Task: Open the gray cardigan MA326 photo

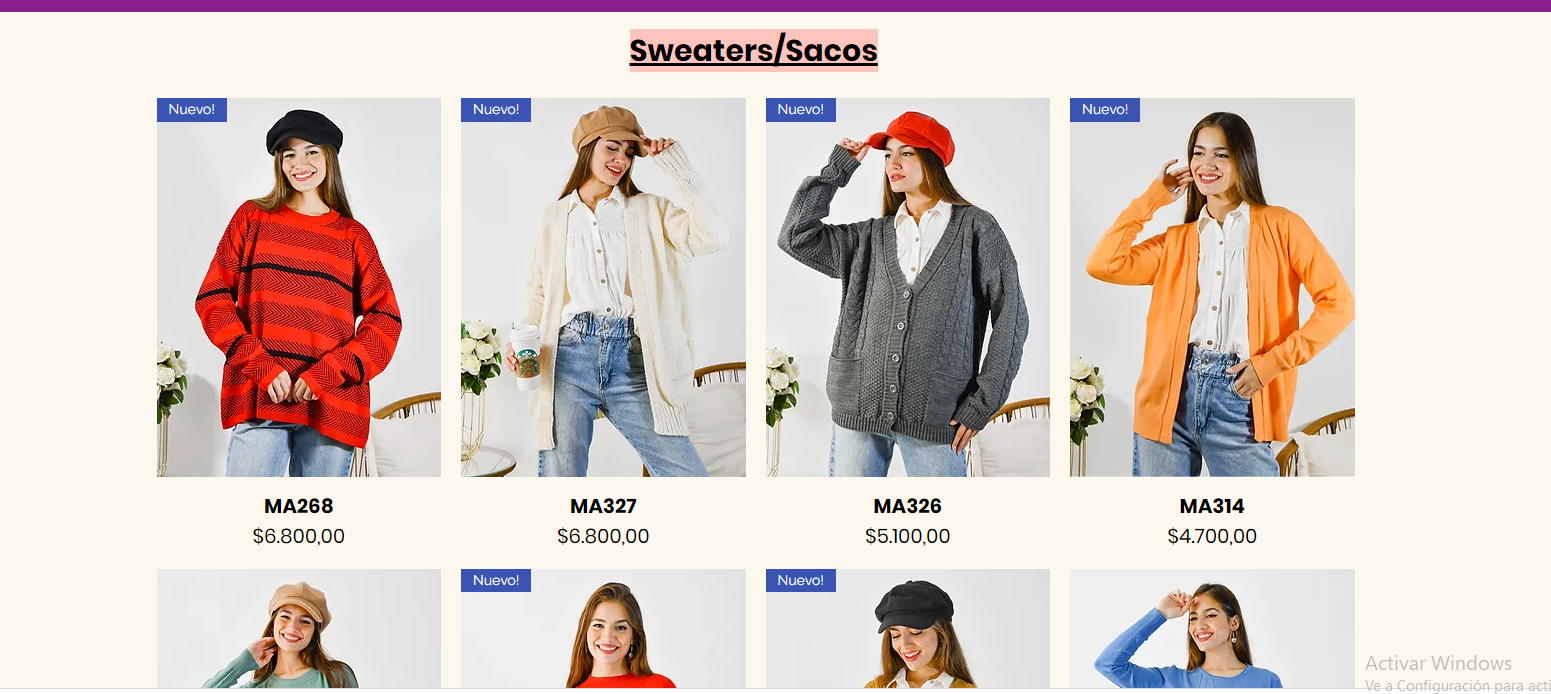Action: tap(908, 287)
